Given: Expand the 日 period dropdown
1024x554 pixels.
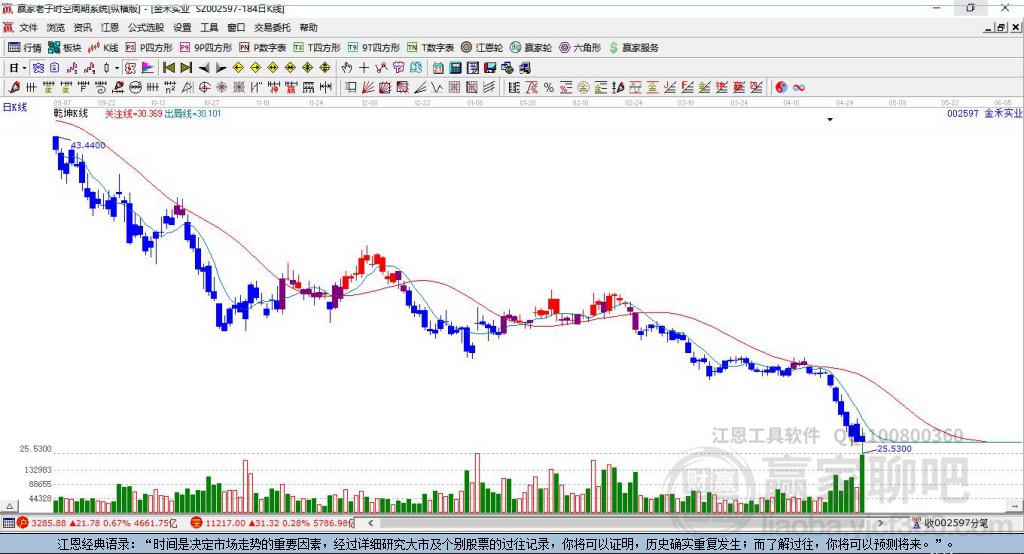Looking at the screenshot, I should 24,68.
